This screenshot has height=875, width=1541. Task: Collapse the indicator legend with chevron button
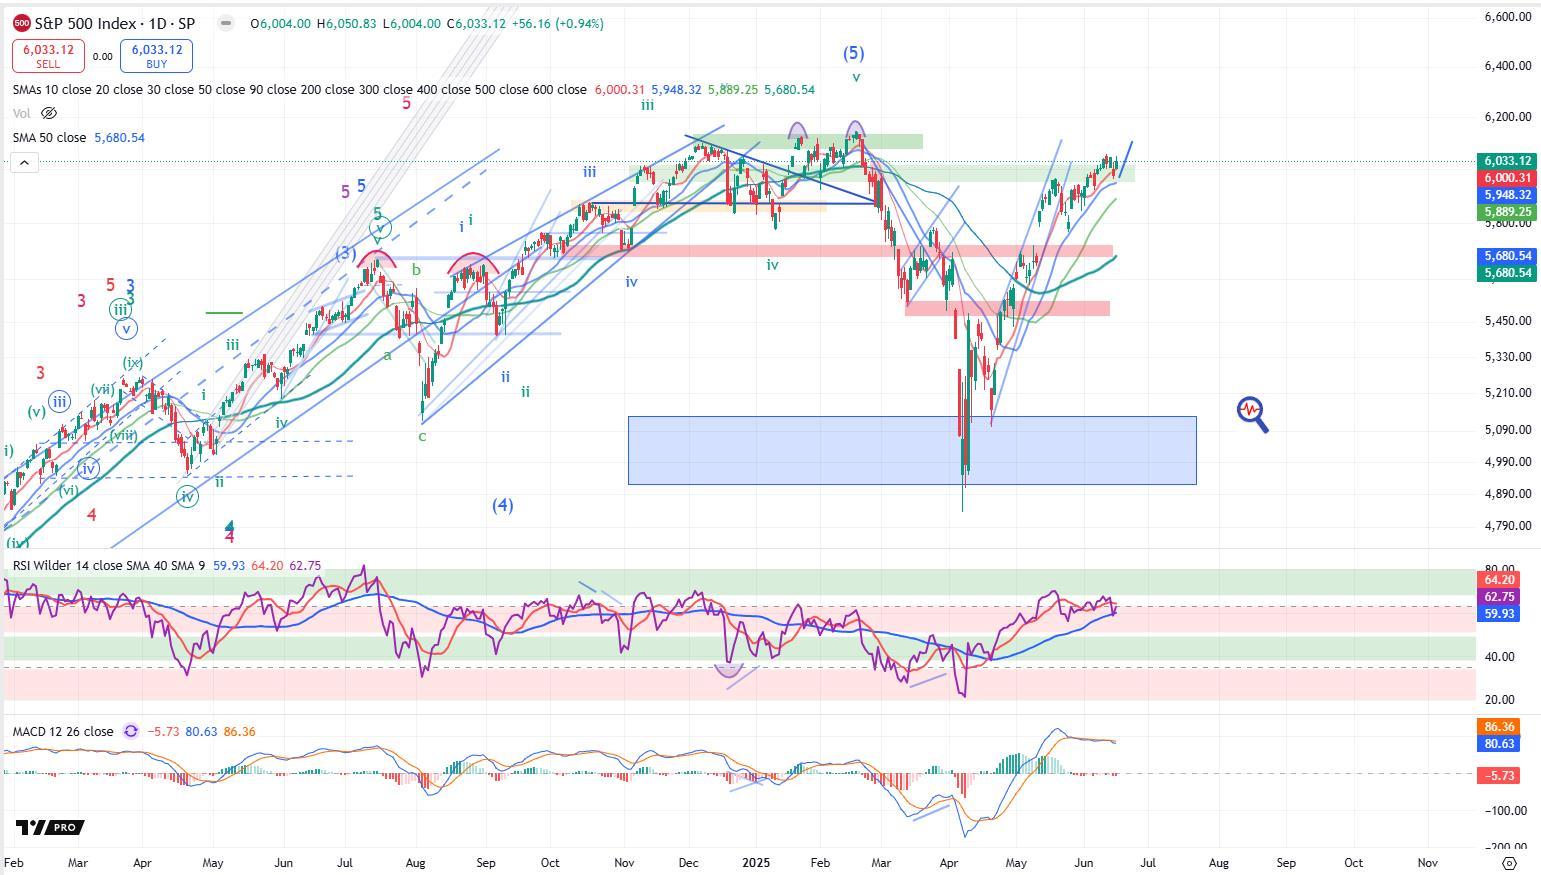[24, 162]
